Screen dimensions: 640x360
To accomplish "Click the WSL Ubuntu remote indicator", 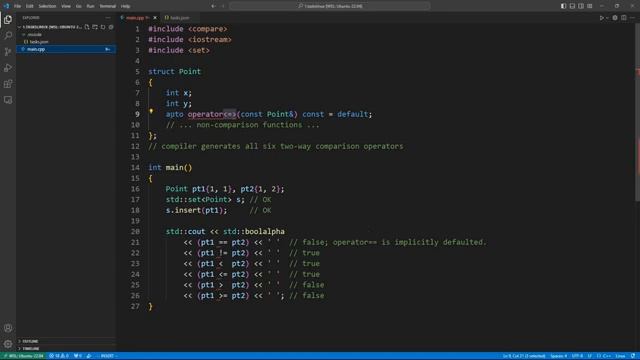I will (x=24, y=356).
